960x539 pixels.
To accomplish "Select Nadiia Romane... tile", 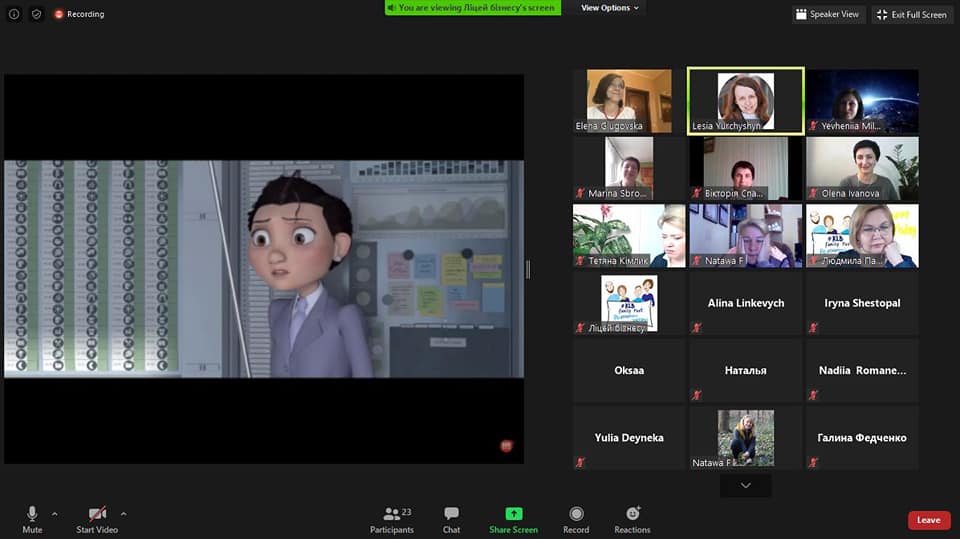I will click(862, 371).
